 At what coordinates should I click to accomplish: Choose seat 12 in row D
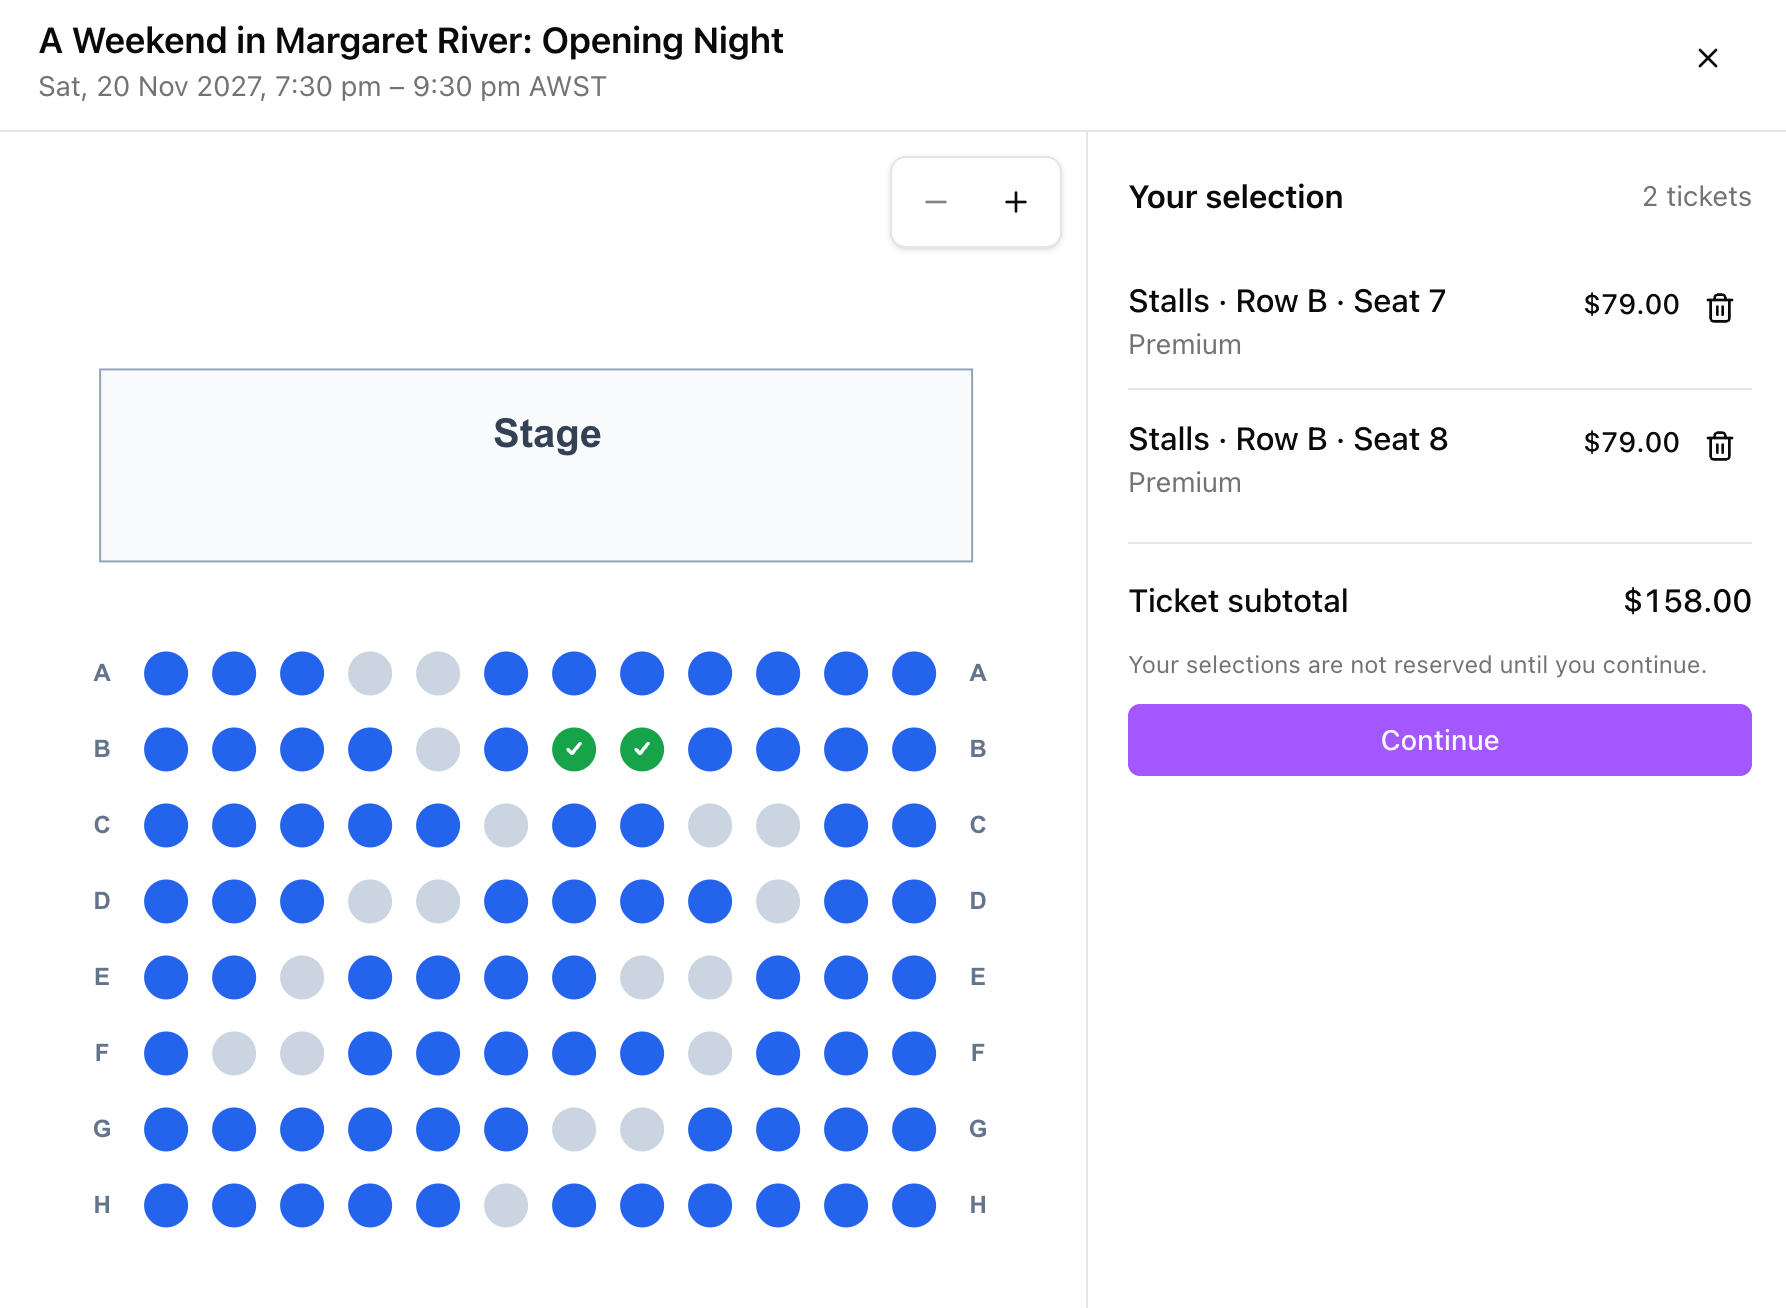(x=914, y=901)
